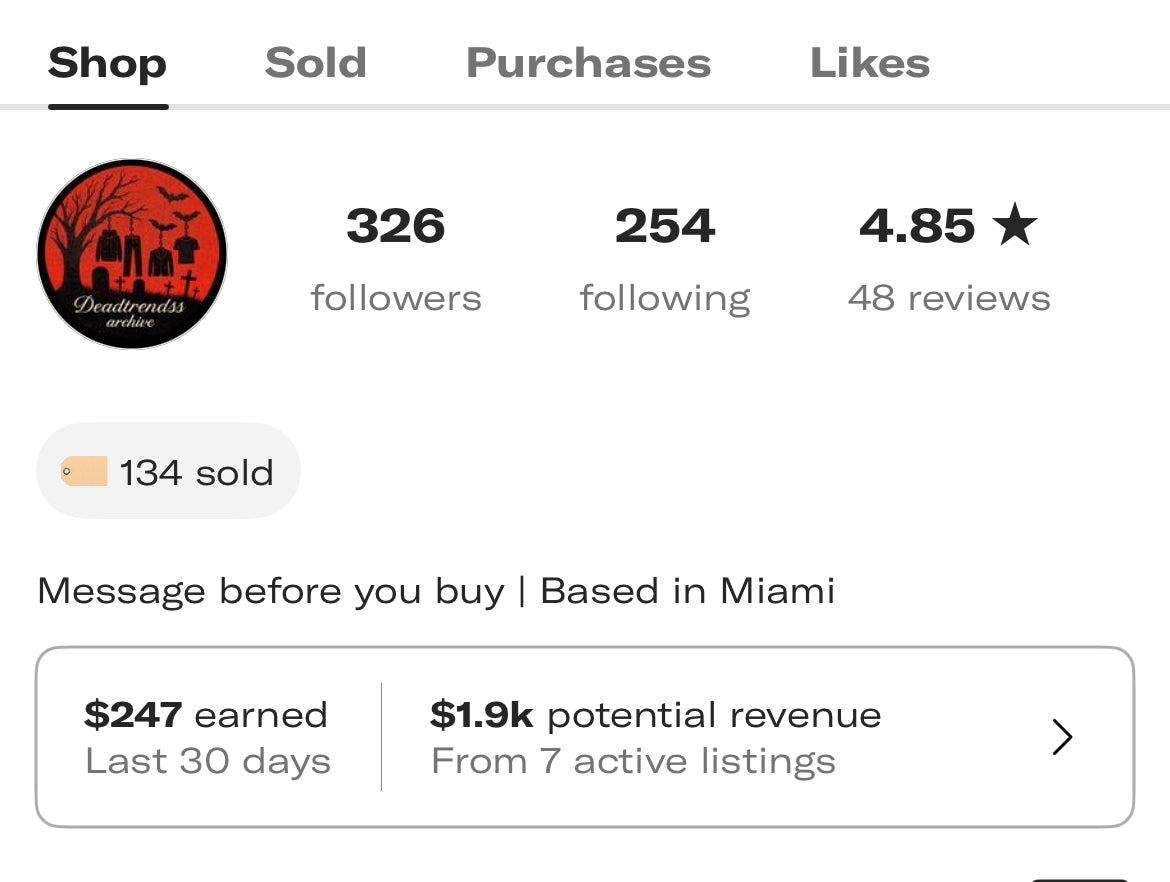Tap the star icon beside 4.85
The height and width of the screenshot is (882, 1170).
[x=1016, y=226]
